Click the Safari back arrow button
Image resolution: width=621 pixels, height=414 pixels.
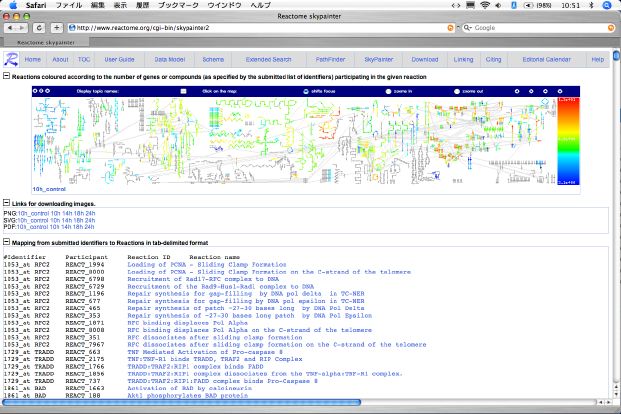tap(9, 27)
